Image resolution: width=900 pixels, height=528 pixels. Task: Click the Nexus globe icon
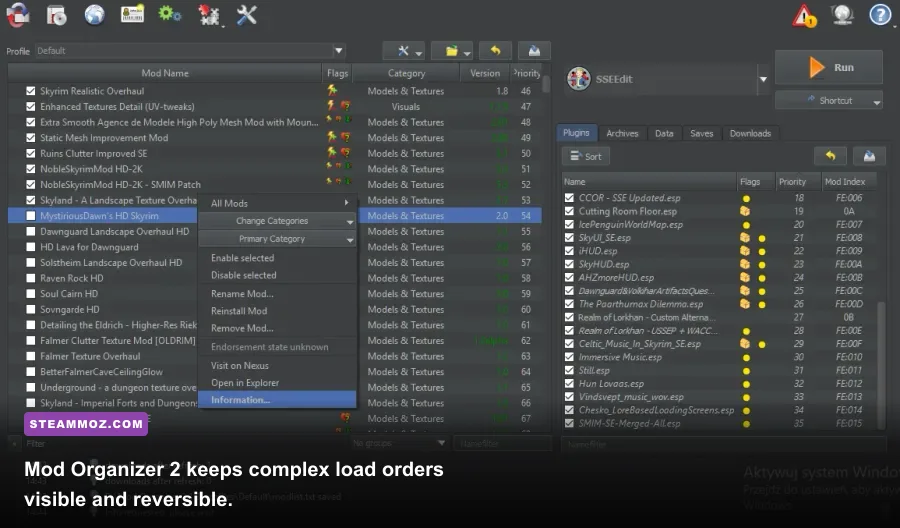[94, 15]
